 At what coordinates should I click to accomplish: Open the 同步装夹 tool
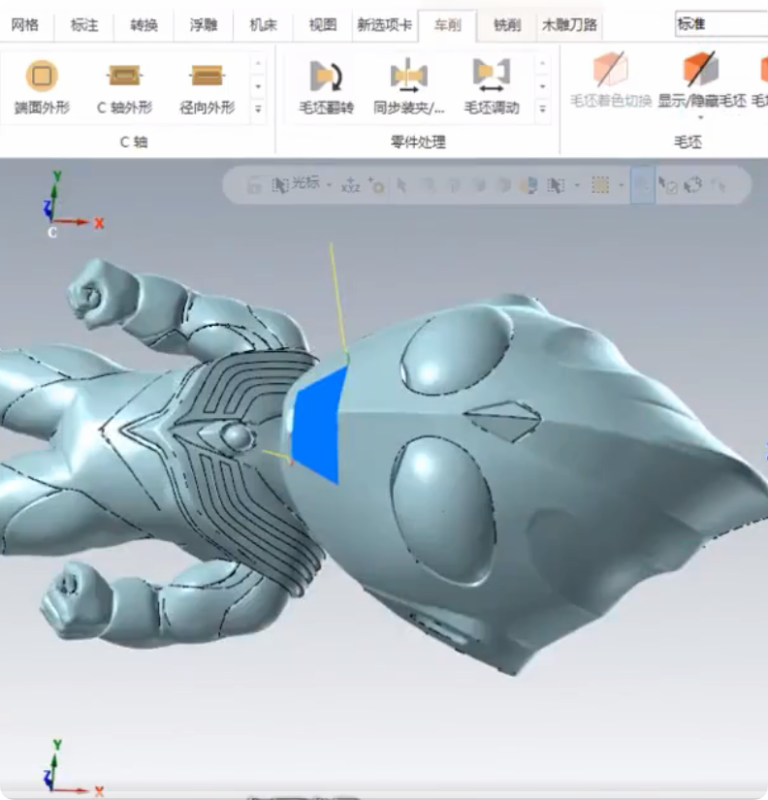(408, 77)
